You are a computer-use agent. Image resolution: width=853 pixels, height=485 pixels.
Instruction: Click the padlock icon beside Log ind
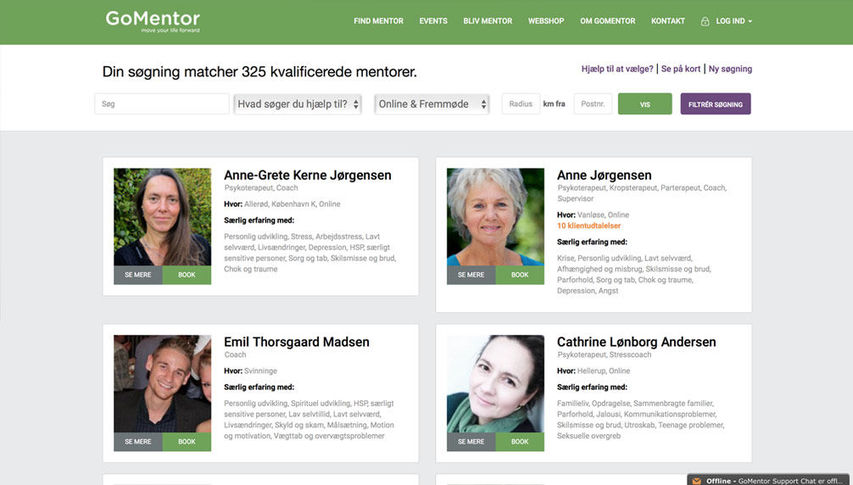click(x=704, y=21)
